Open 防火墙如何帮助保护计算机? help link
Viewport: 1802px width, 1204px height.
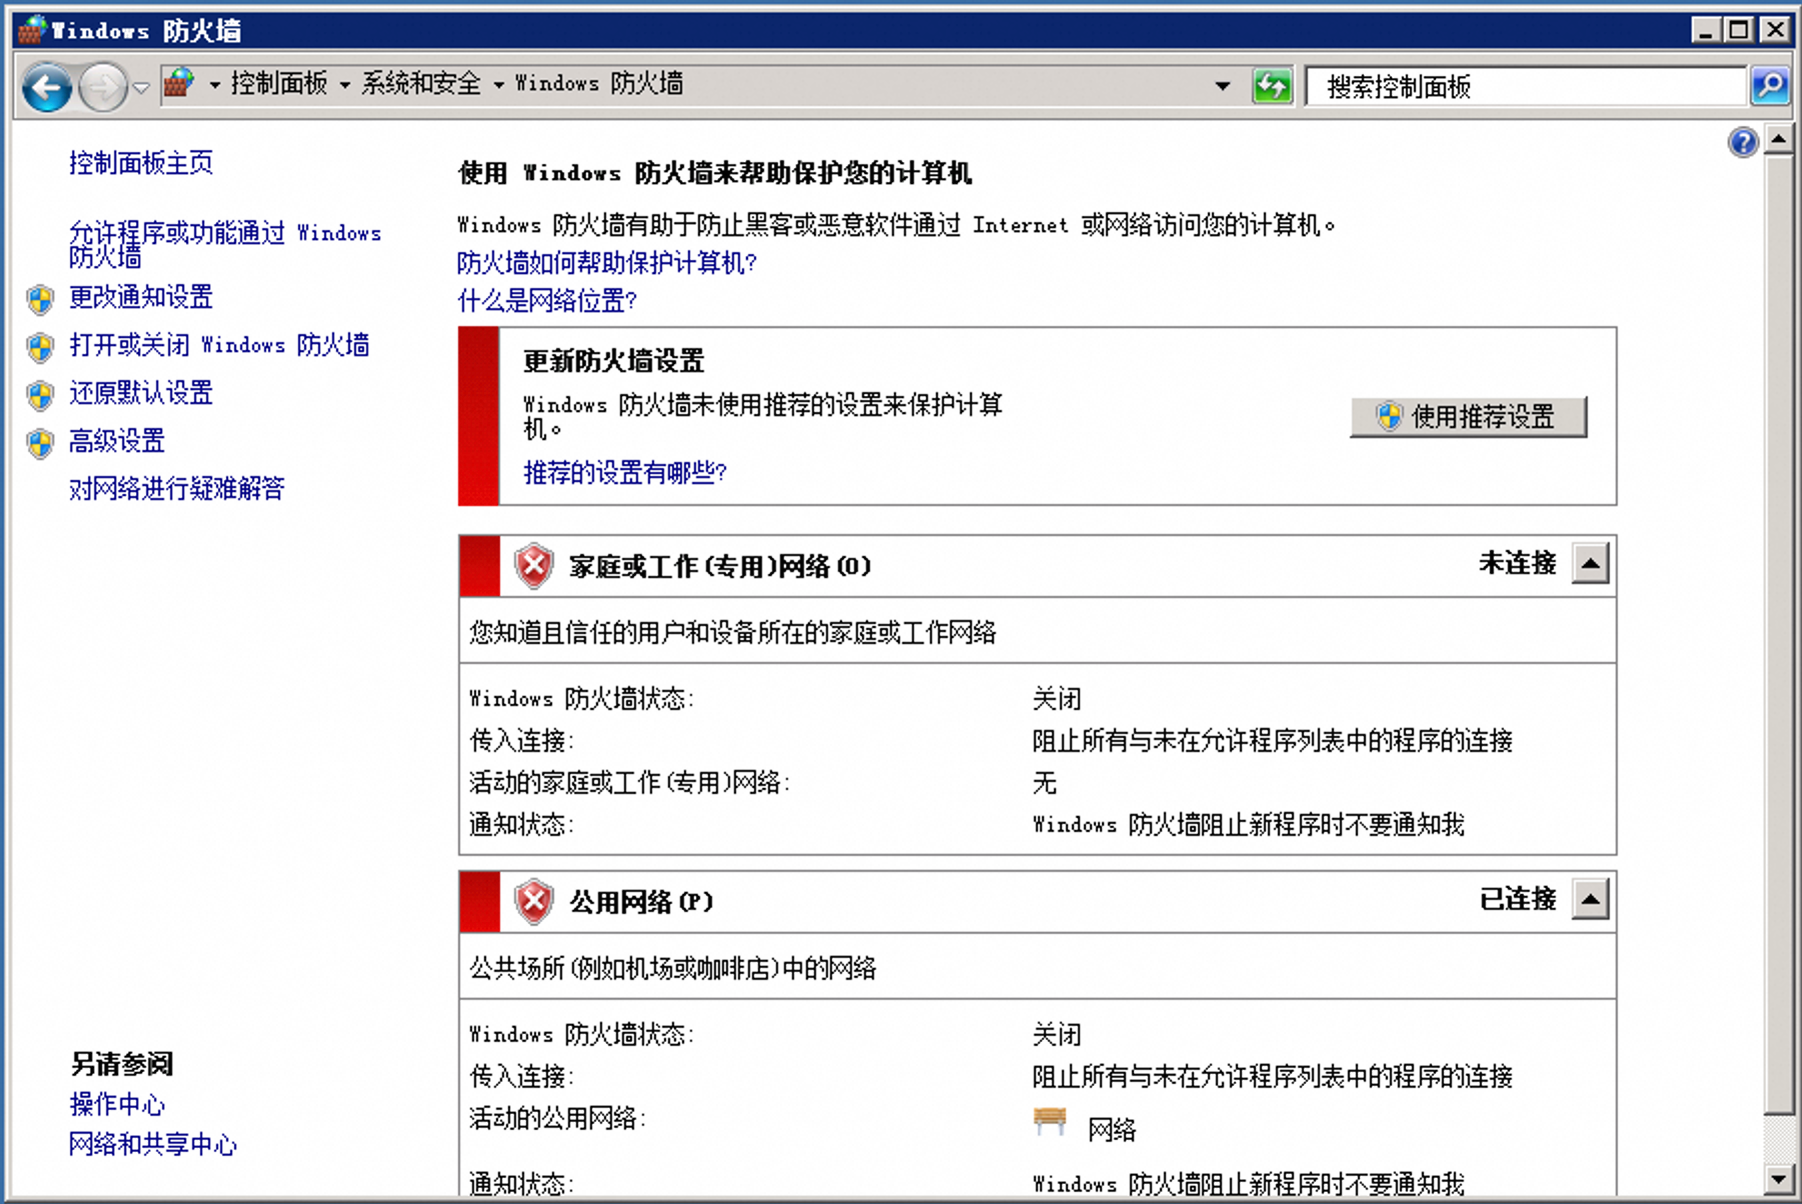[x=607, y=263]
